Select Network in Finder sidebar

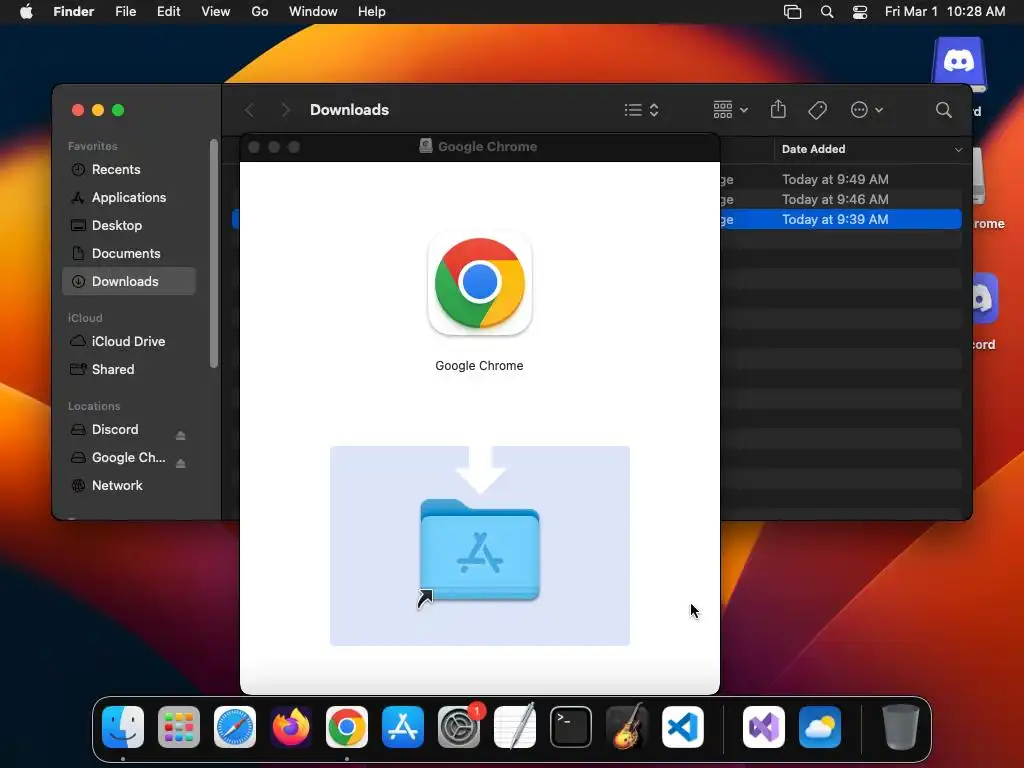coord(129,485)
